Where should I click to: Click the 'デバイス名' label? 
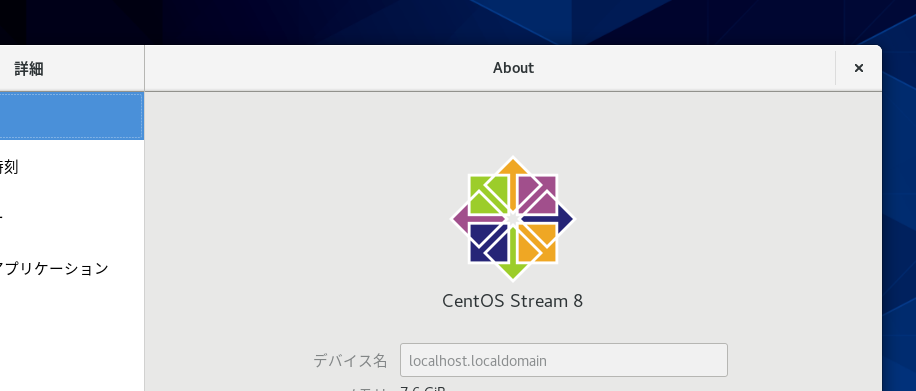[x=350, y=361]
